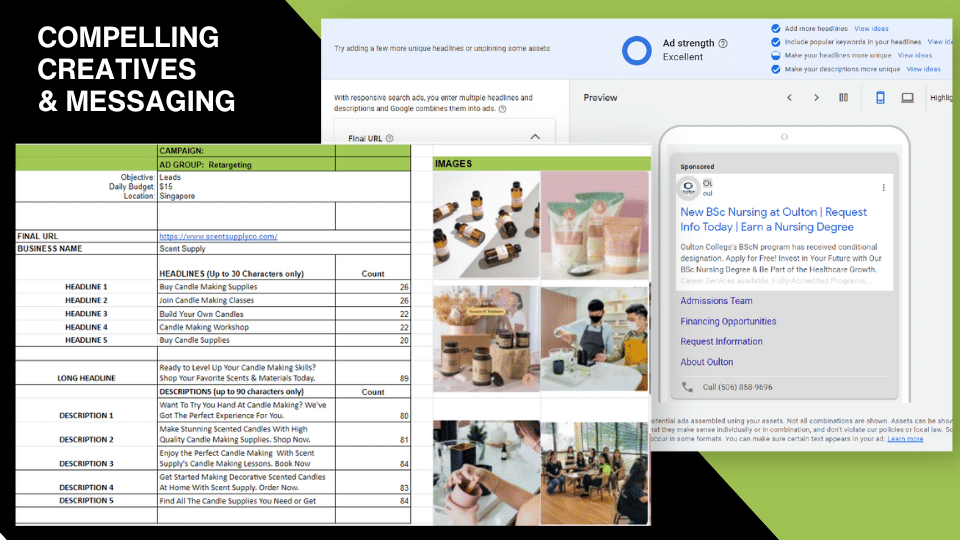Click the Description 5 text cell

pyautogui.click(x=246, y=501)
